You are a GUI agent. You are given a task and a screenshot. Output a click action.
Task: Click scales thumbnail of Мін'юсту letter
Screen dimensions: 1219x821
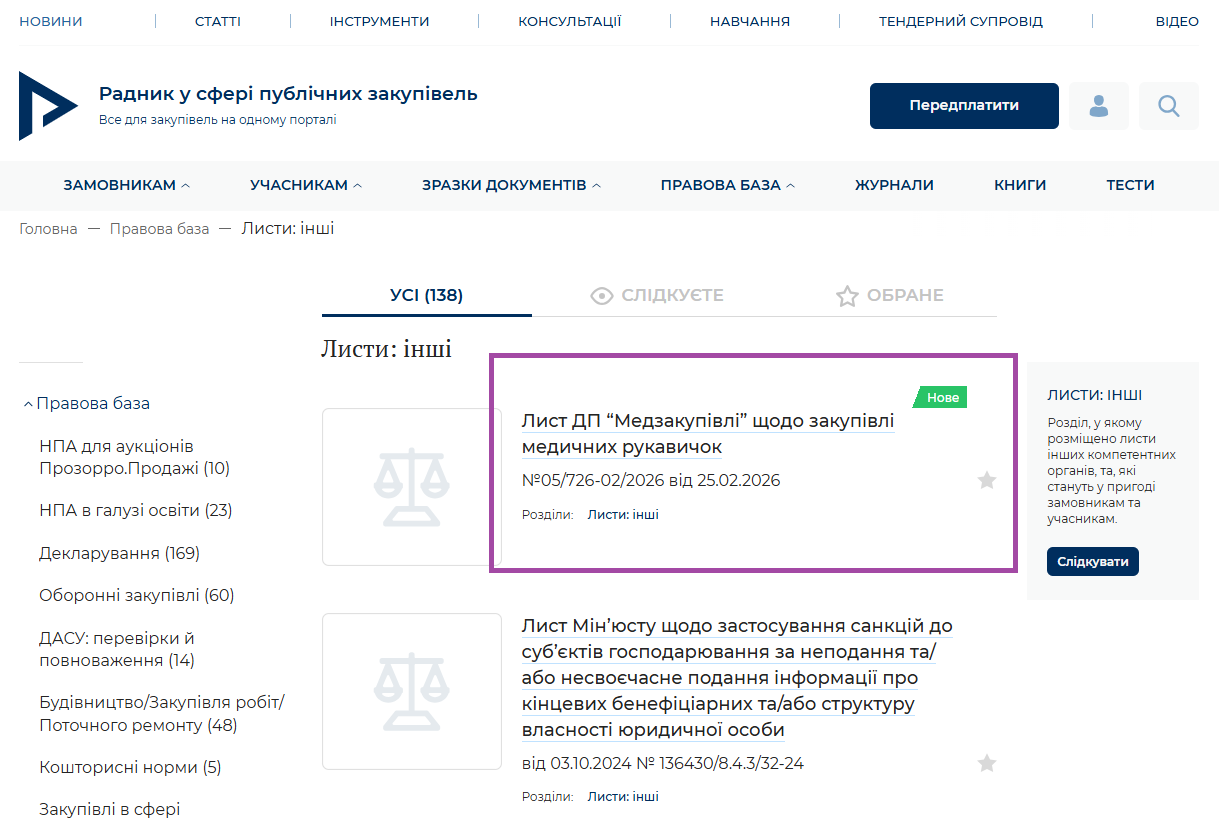point(411,691)
